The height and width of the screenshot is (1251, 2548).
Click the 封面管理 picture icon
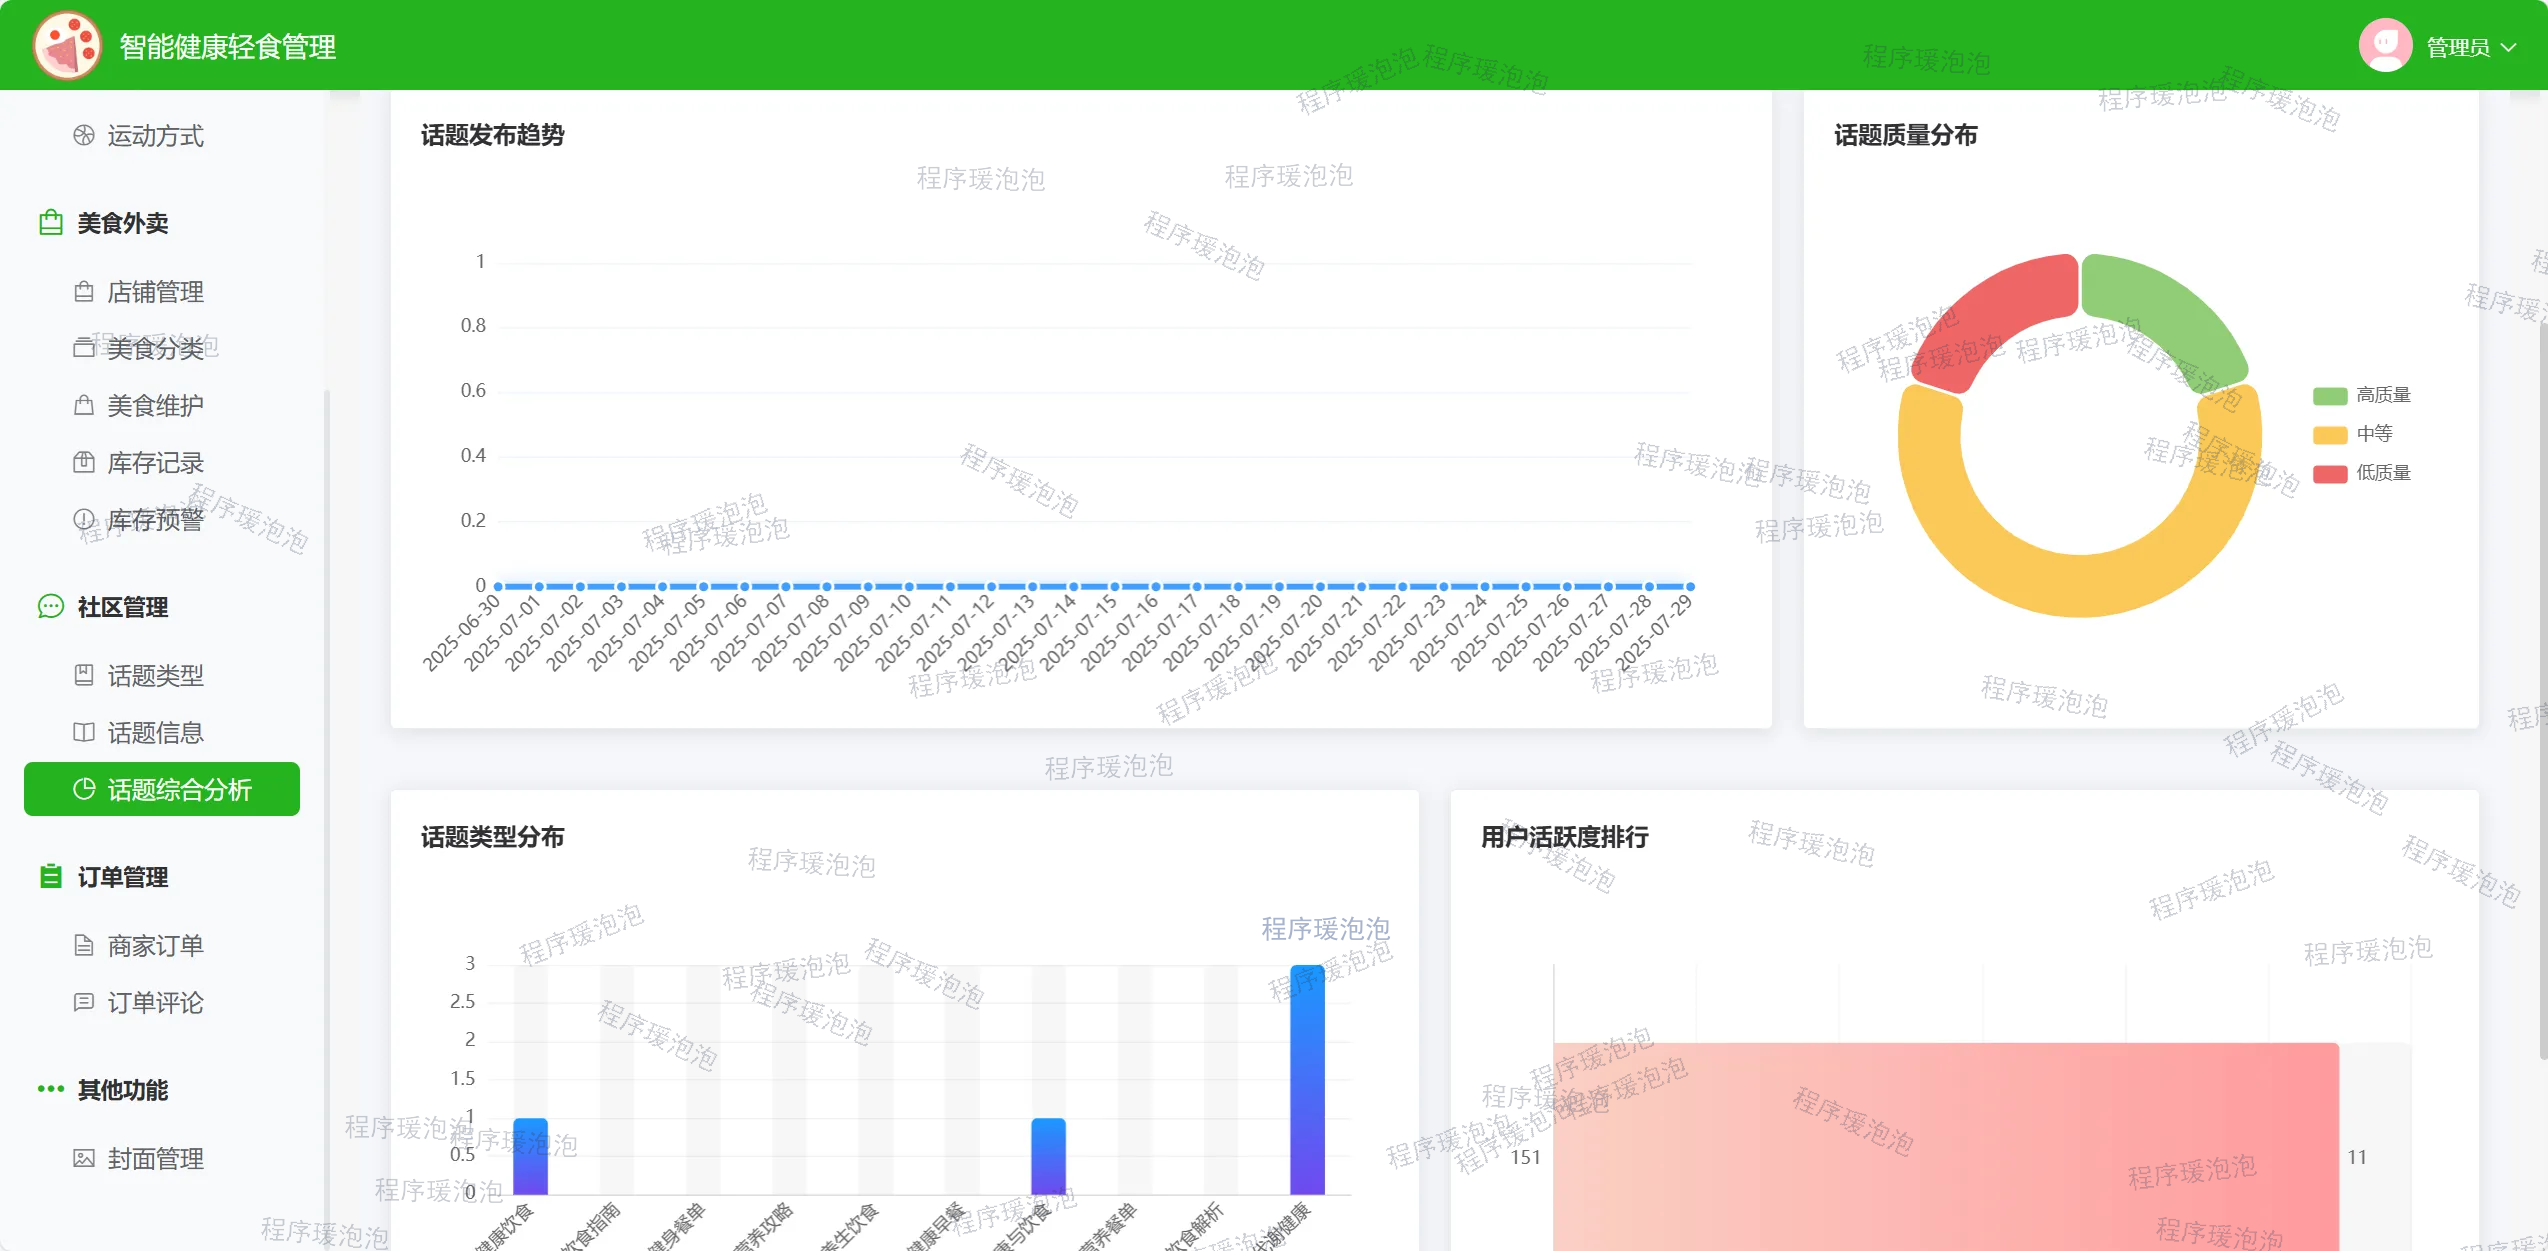tap(84, 1159)
